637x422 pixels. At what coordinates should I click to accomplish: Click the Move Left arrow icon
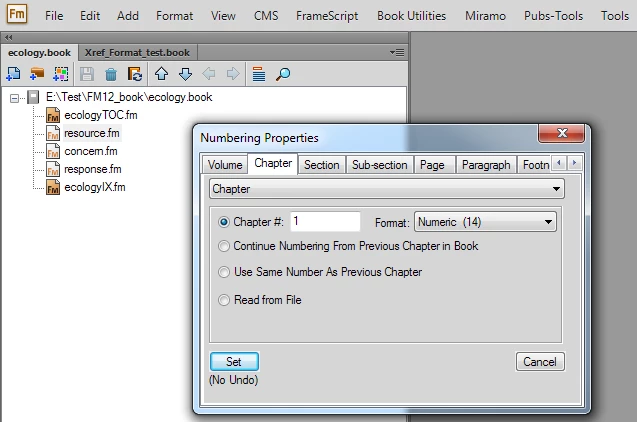(x=209, y=74)
